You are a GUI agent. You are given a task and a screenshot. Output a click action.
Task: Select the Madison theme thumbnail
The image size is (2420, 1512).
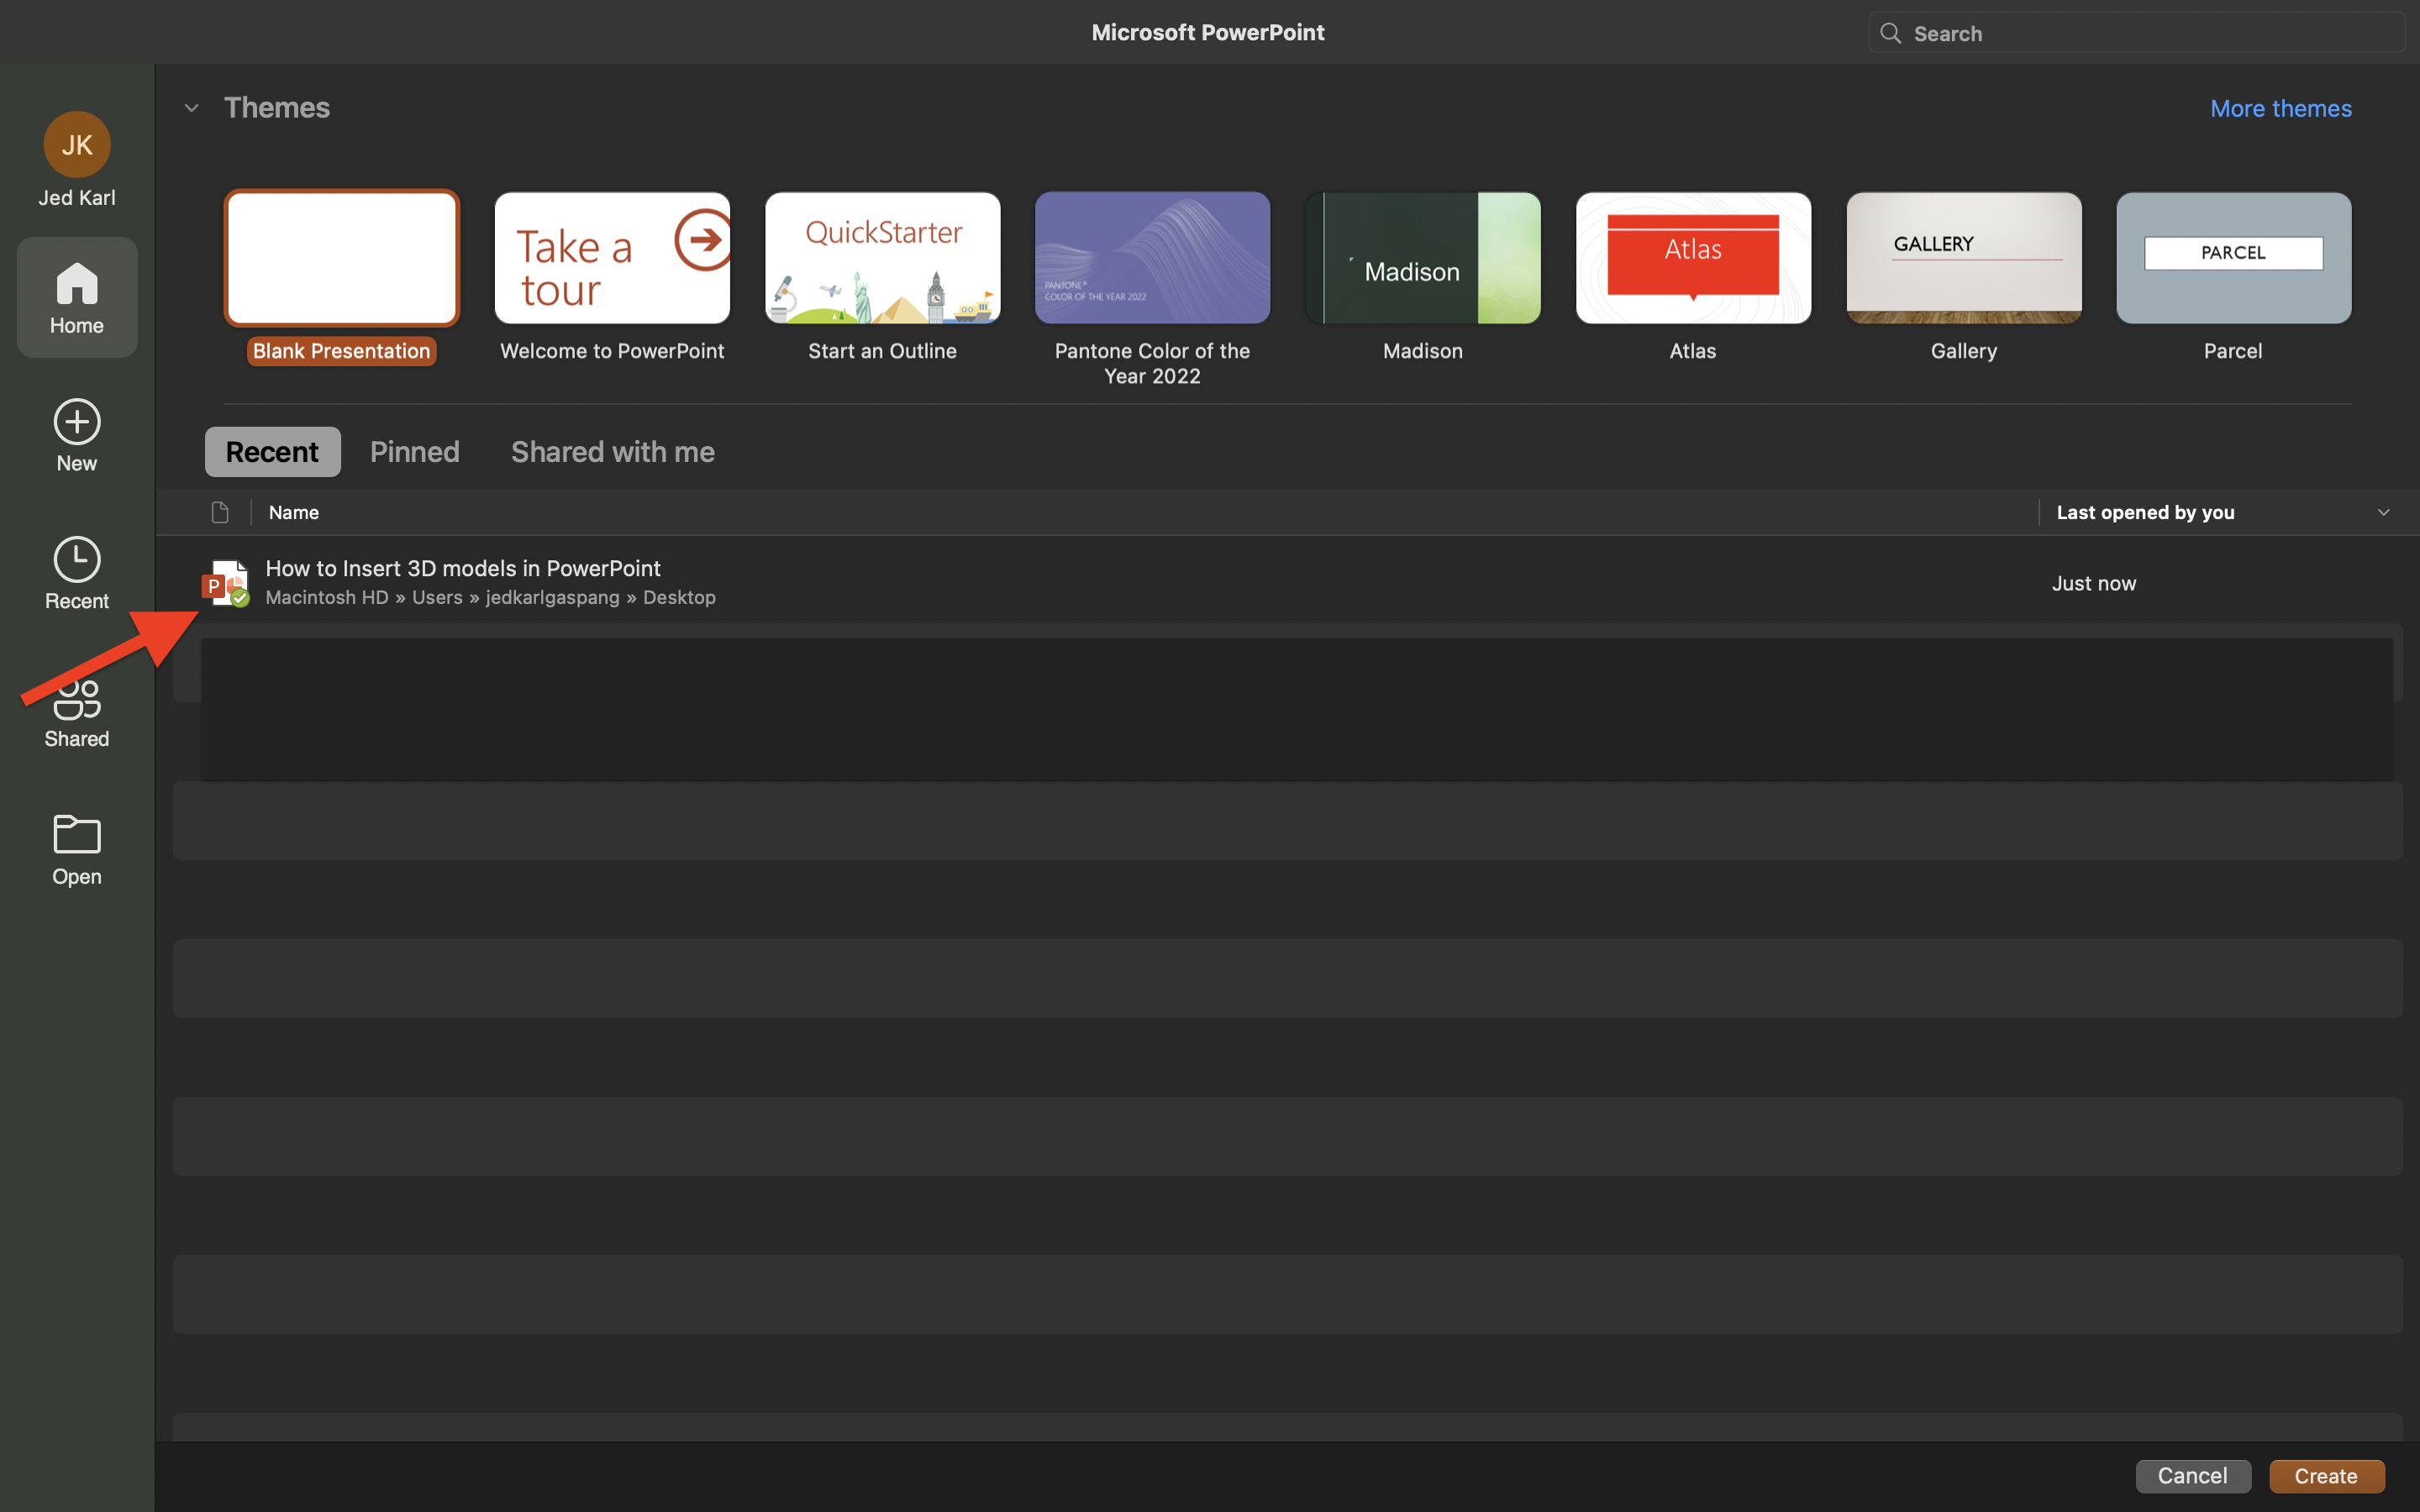coord(1422,257)
